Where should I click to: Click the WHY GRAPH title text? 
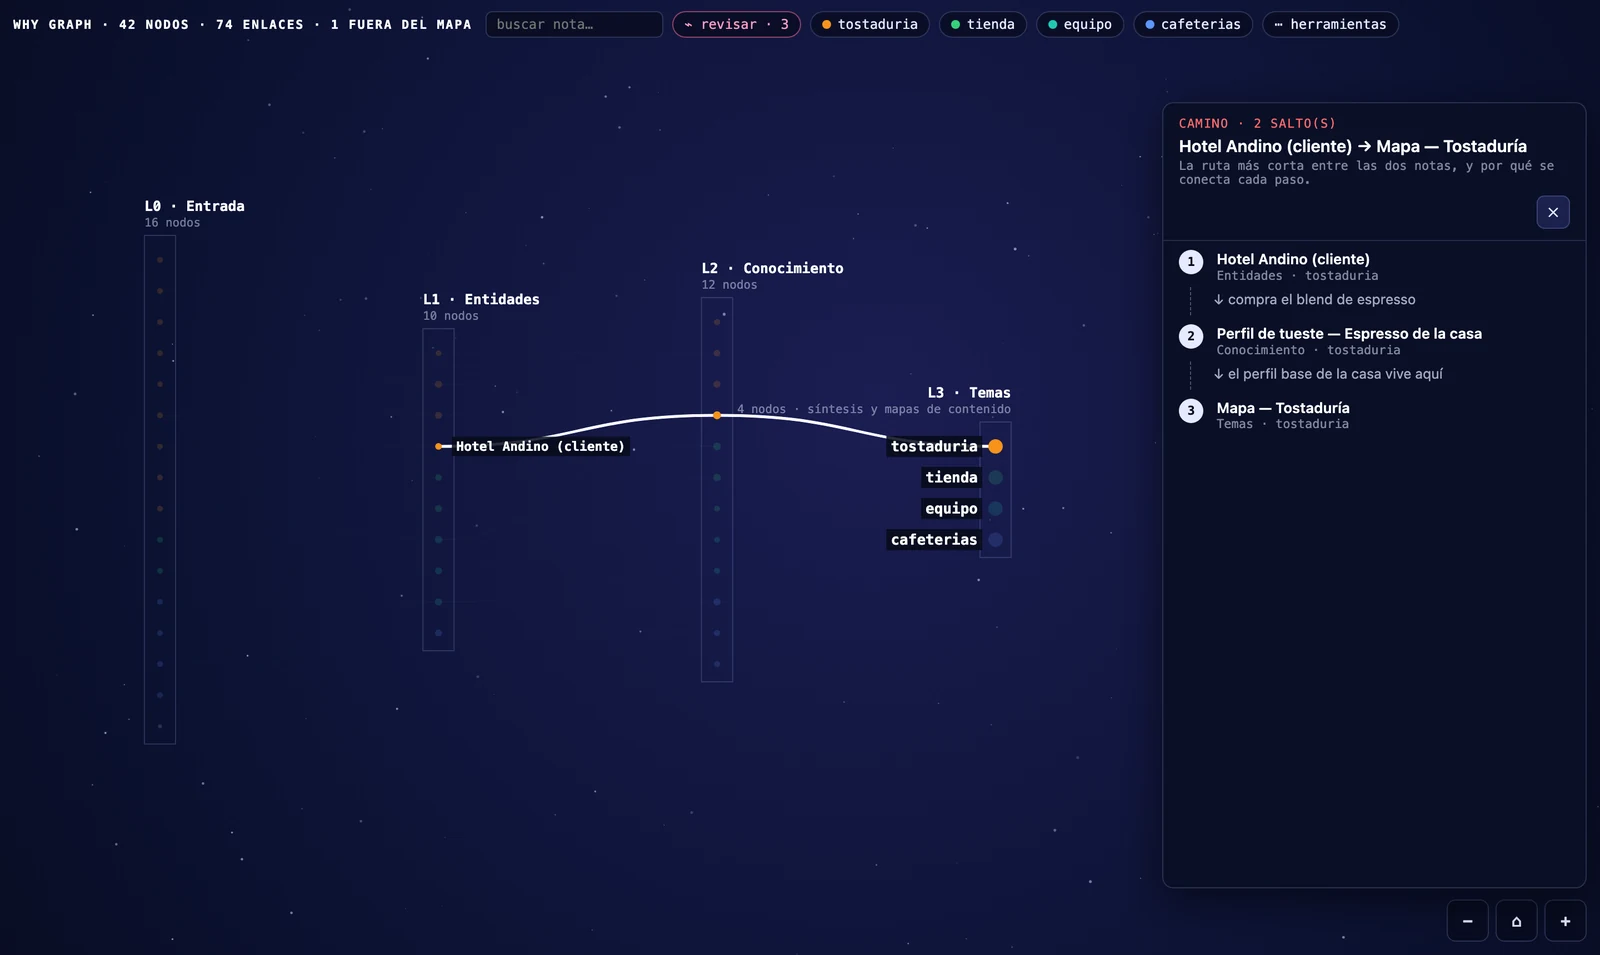(52, 24)
